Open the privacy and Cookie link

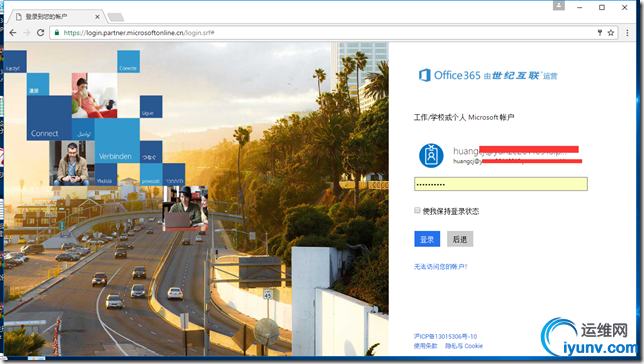(464, 346)
